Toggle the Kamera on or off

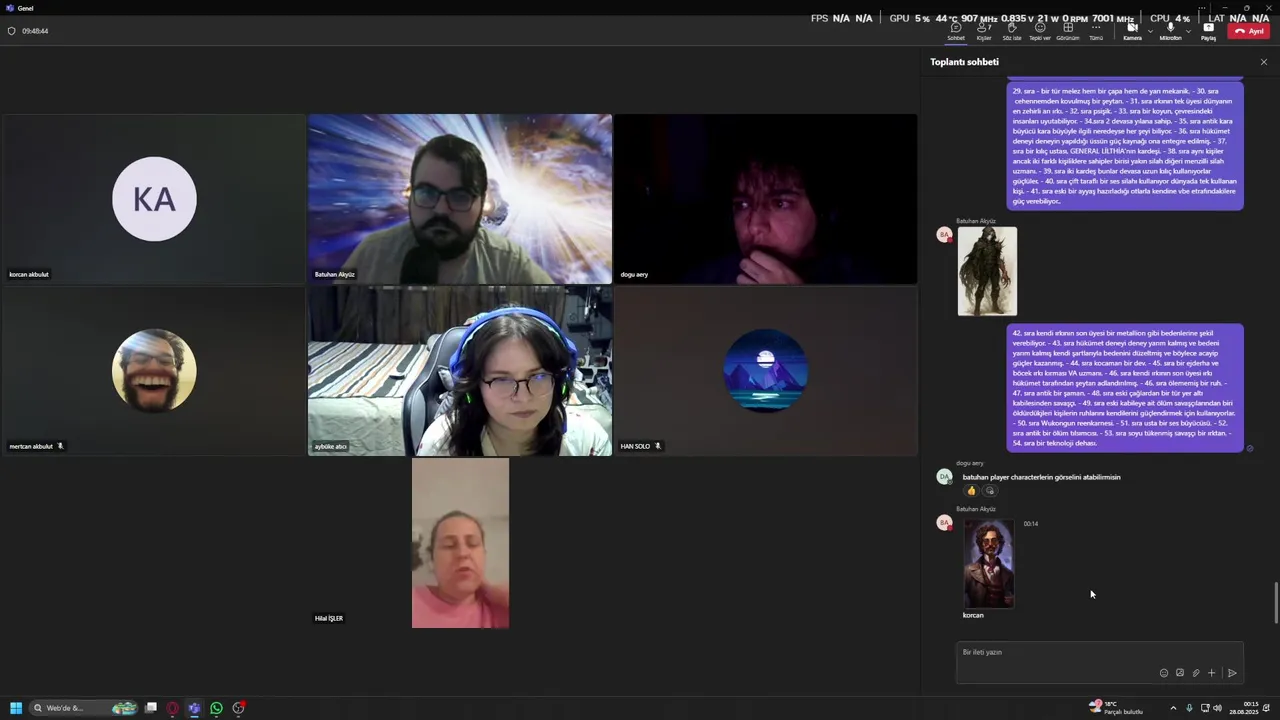[1132, 31]
